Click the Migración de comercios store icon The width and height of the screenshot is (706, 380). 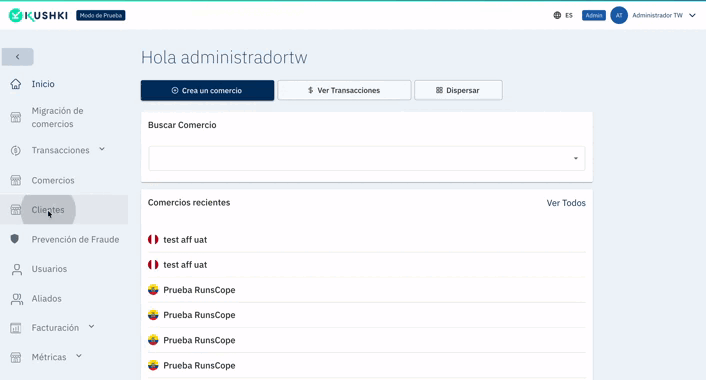[x=16, y=118]
